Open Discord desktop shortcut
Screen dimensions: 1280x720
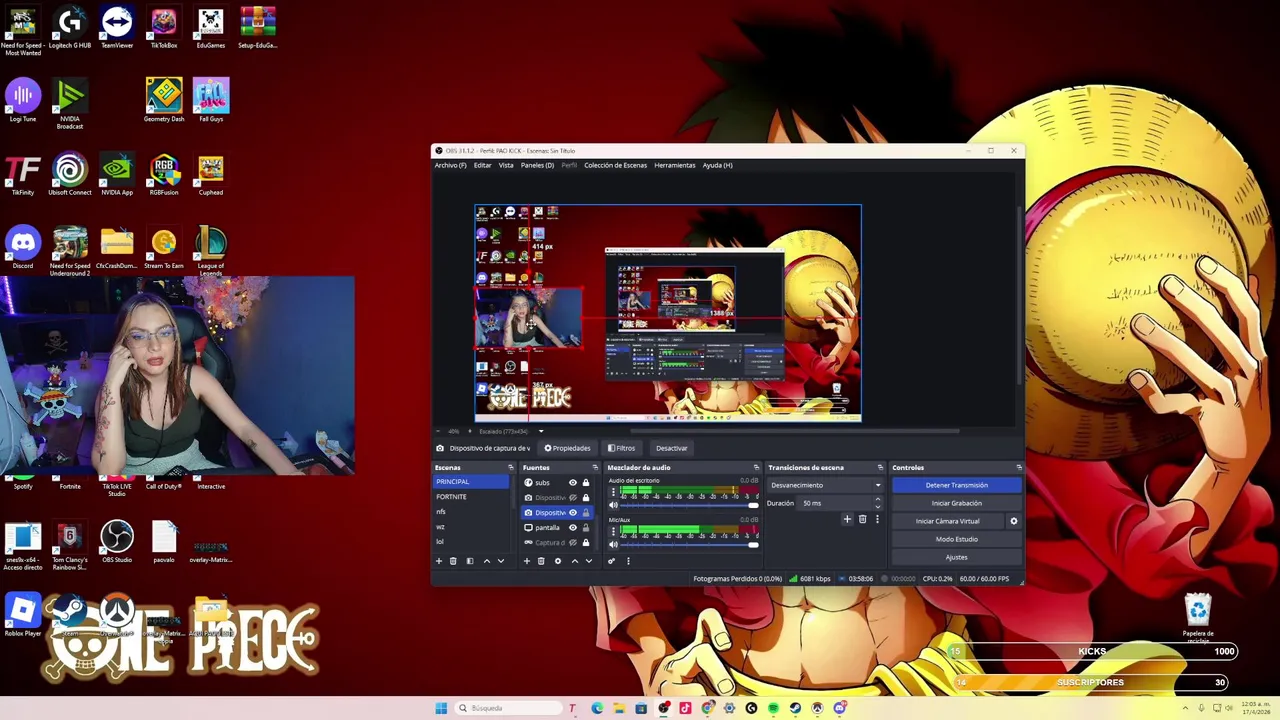(x=22, y=249)
